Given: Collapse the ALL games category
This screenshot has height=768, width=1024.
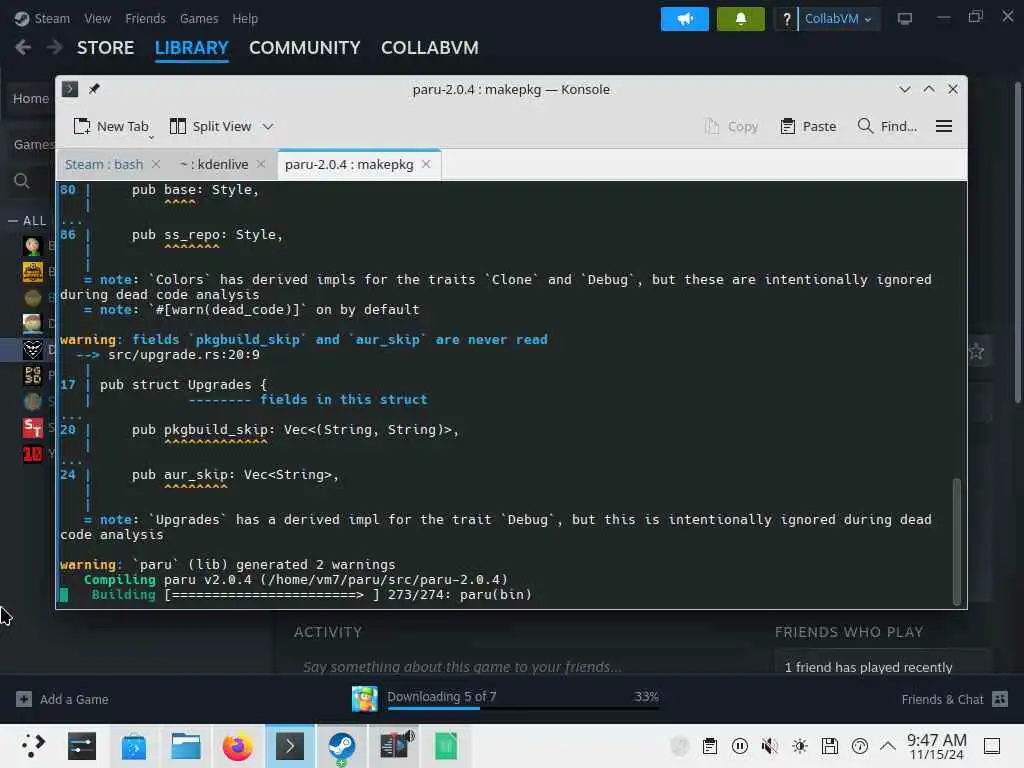Looking at the screenshot, I should click(x=12, y=221).
